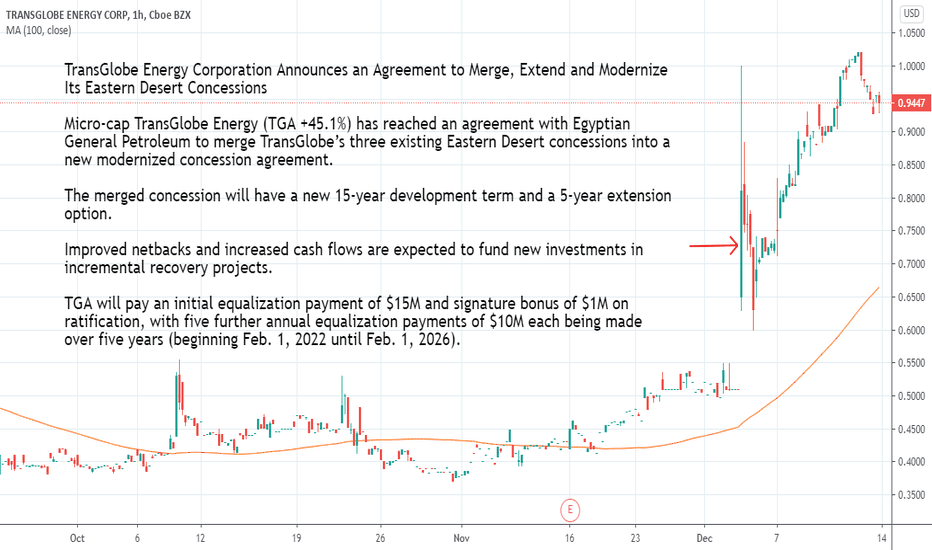Click the 0.4000 price axis label
This screenshot has width=932, height=550.
911,462
